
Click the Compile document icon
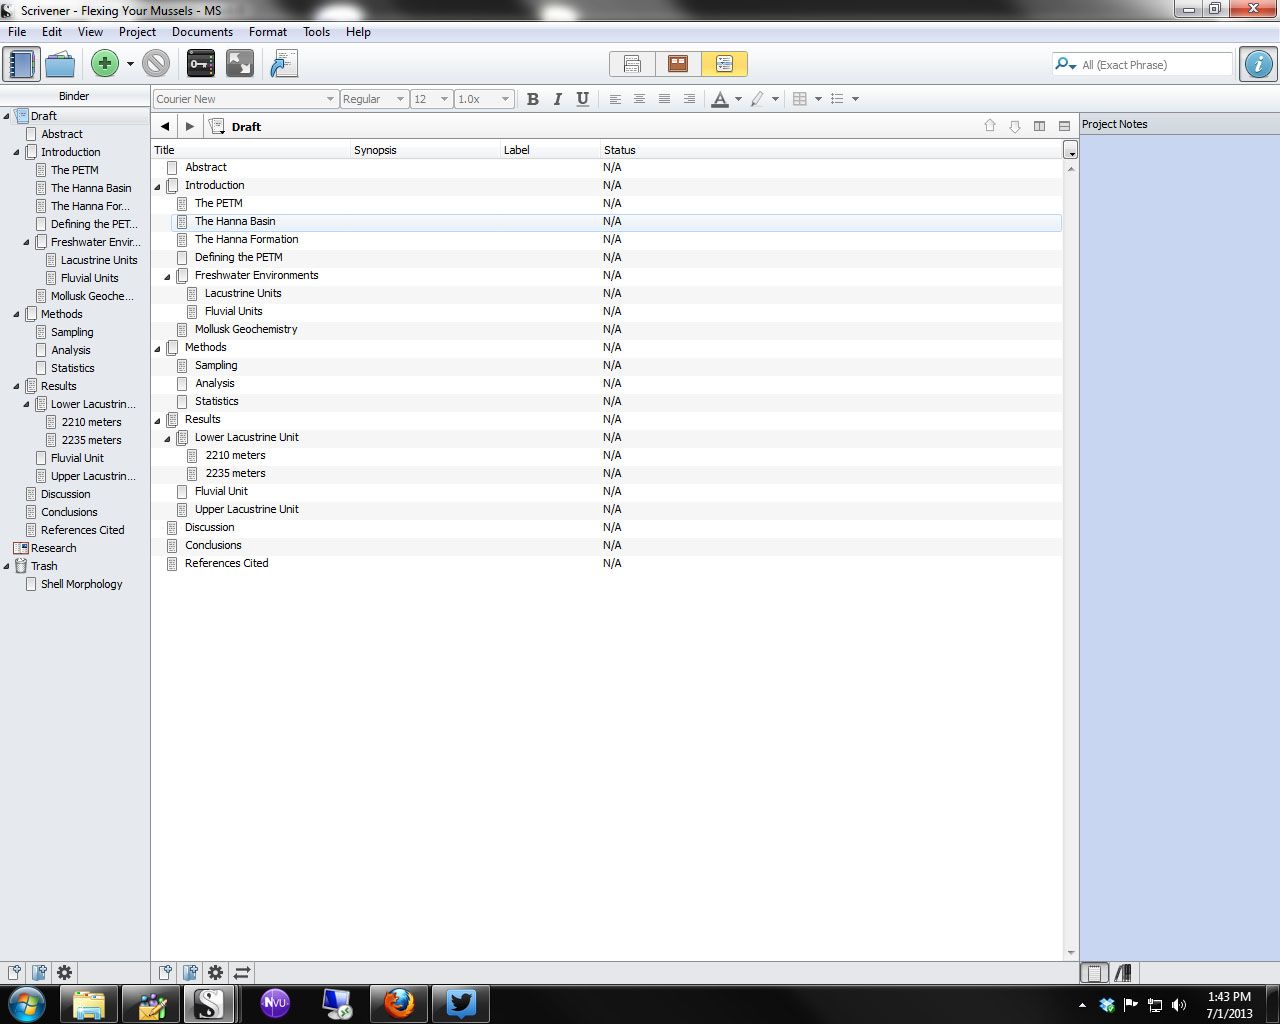(x=284, y=64)
